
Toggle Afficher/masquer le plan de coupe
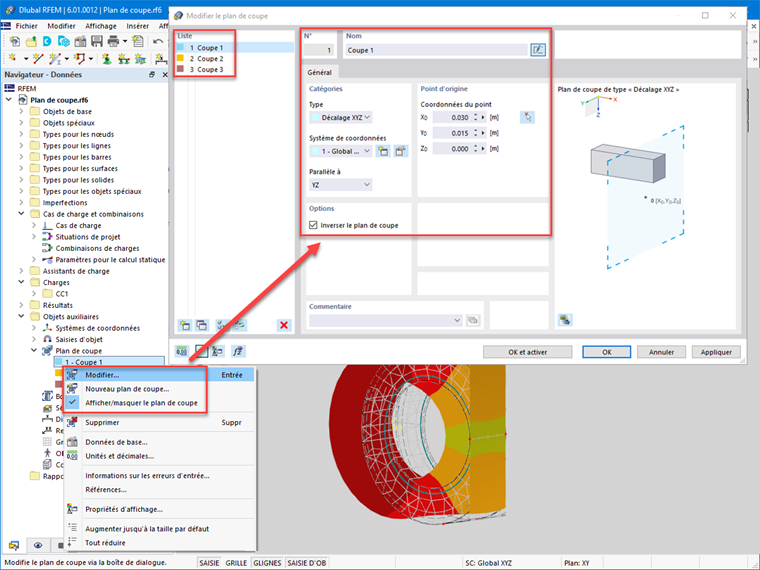point(141,403)
